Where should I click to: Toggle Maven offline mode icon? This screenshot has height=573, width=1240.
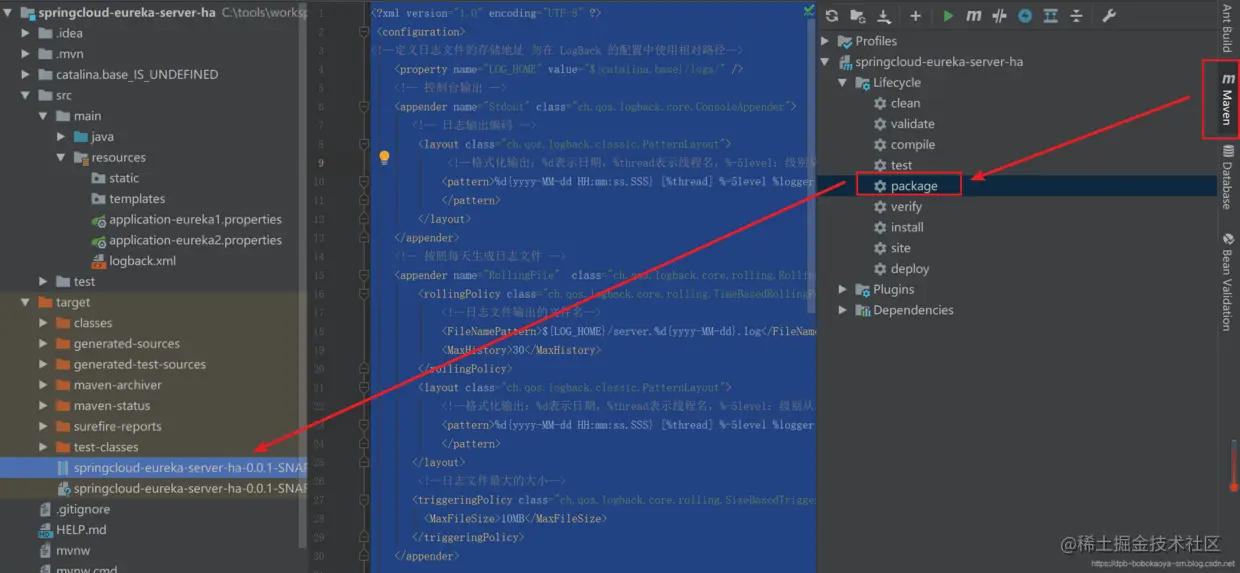tap(999, 16)
